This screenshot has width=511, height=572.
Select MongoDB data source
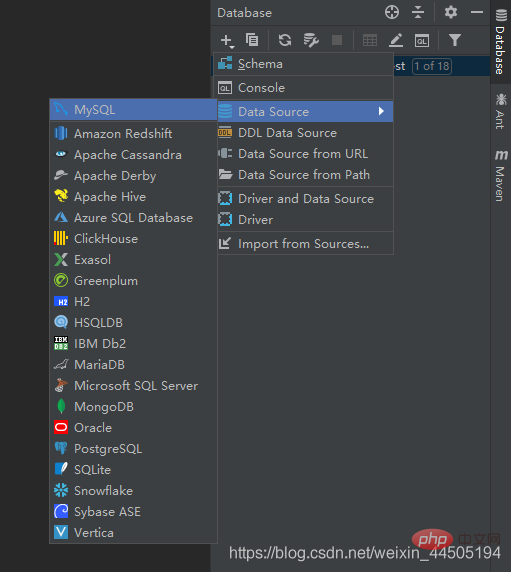coord(133,407)
